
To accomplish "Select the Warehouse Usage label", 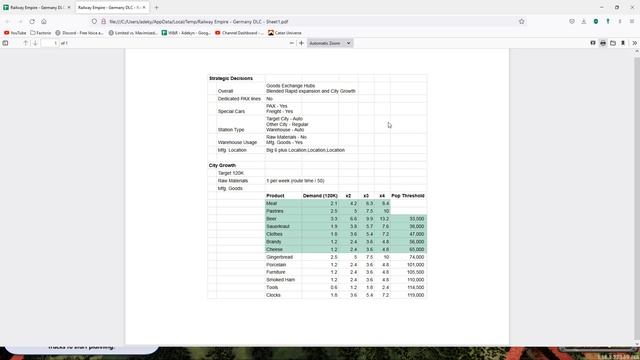I will pos(238,142).
